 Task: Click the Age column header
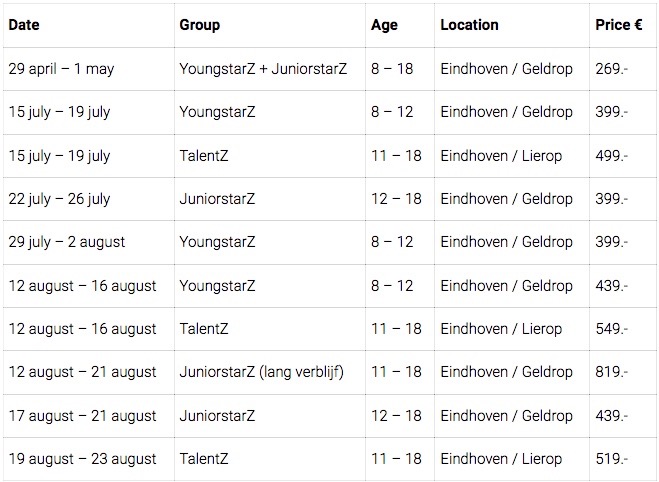coord(385,25)
